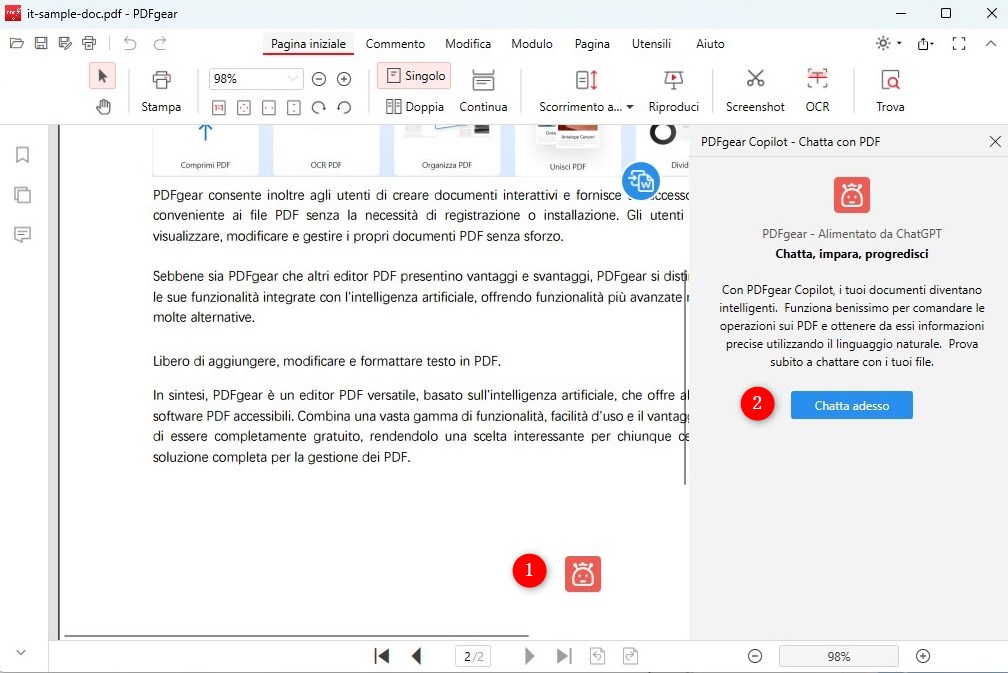This screenshot has height=673, width=1008.
Task: Click the page number field 2/2
Action: click(474, 656)
